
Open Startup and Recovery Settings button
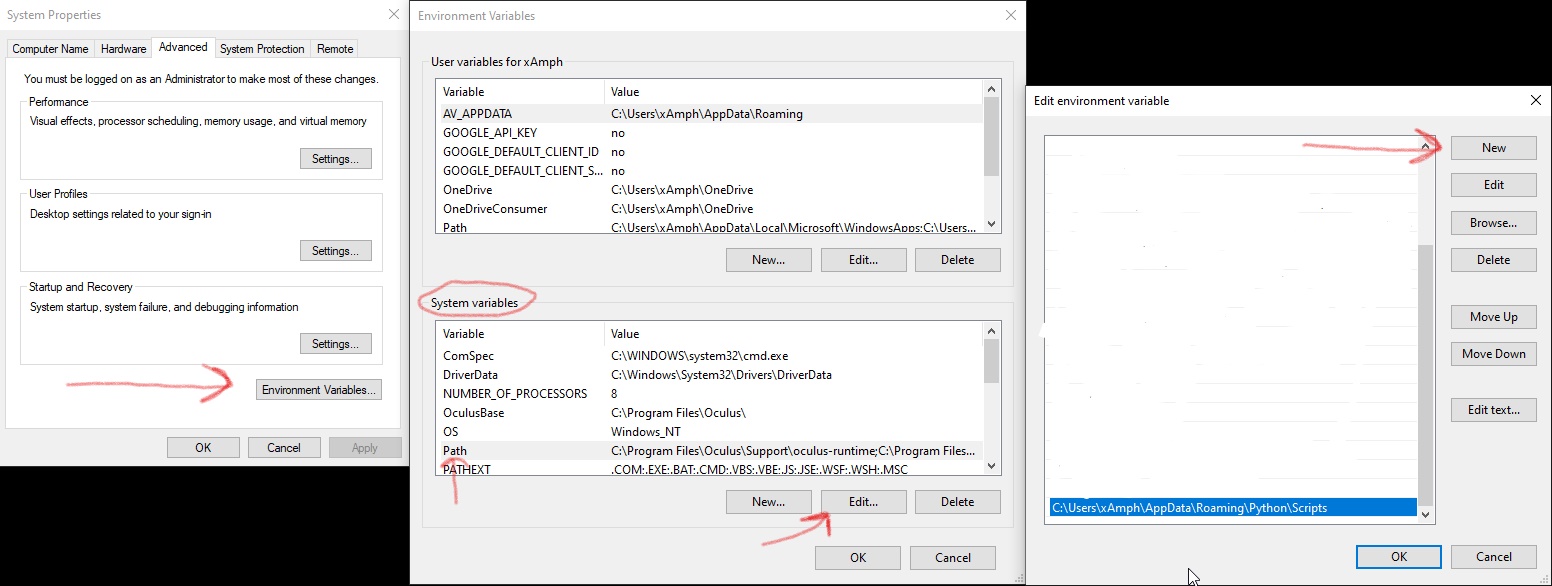pos(335,344)
